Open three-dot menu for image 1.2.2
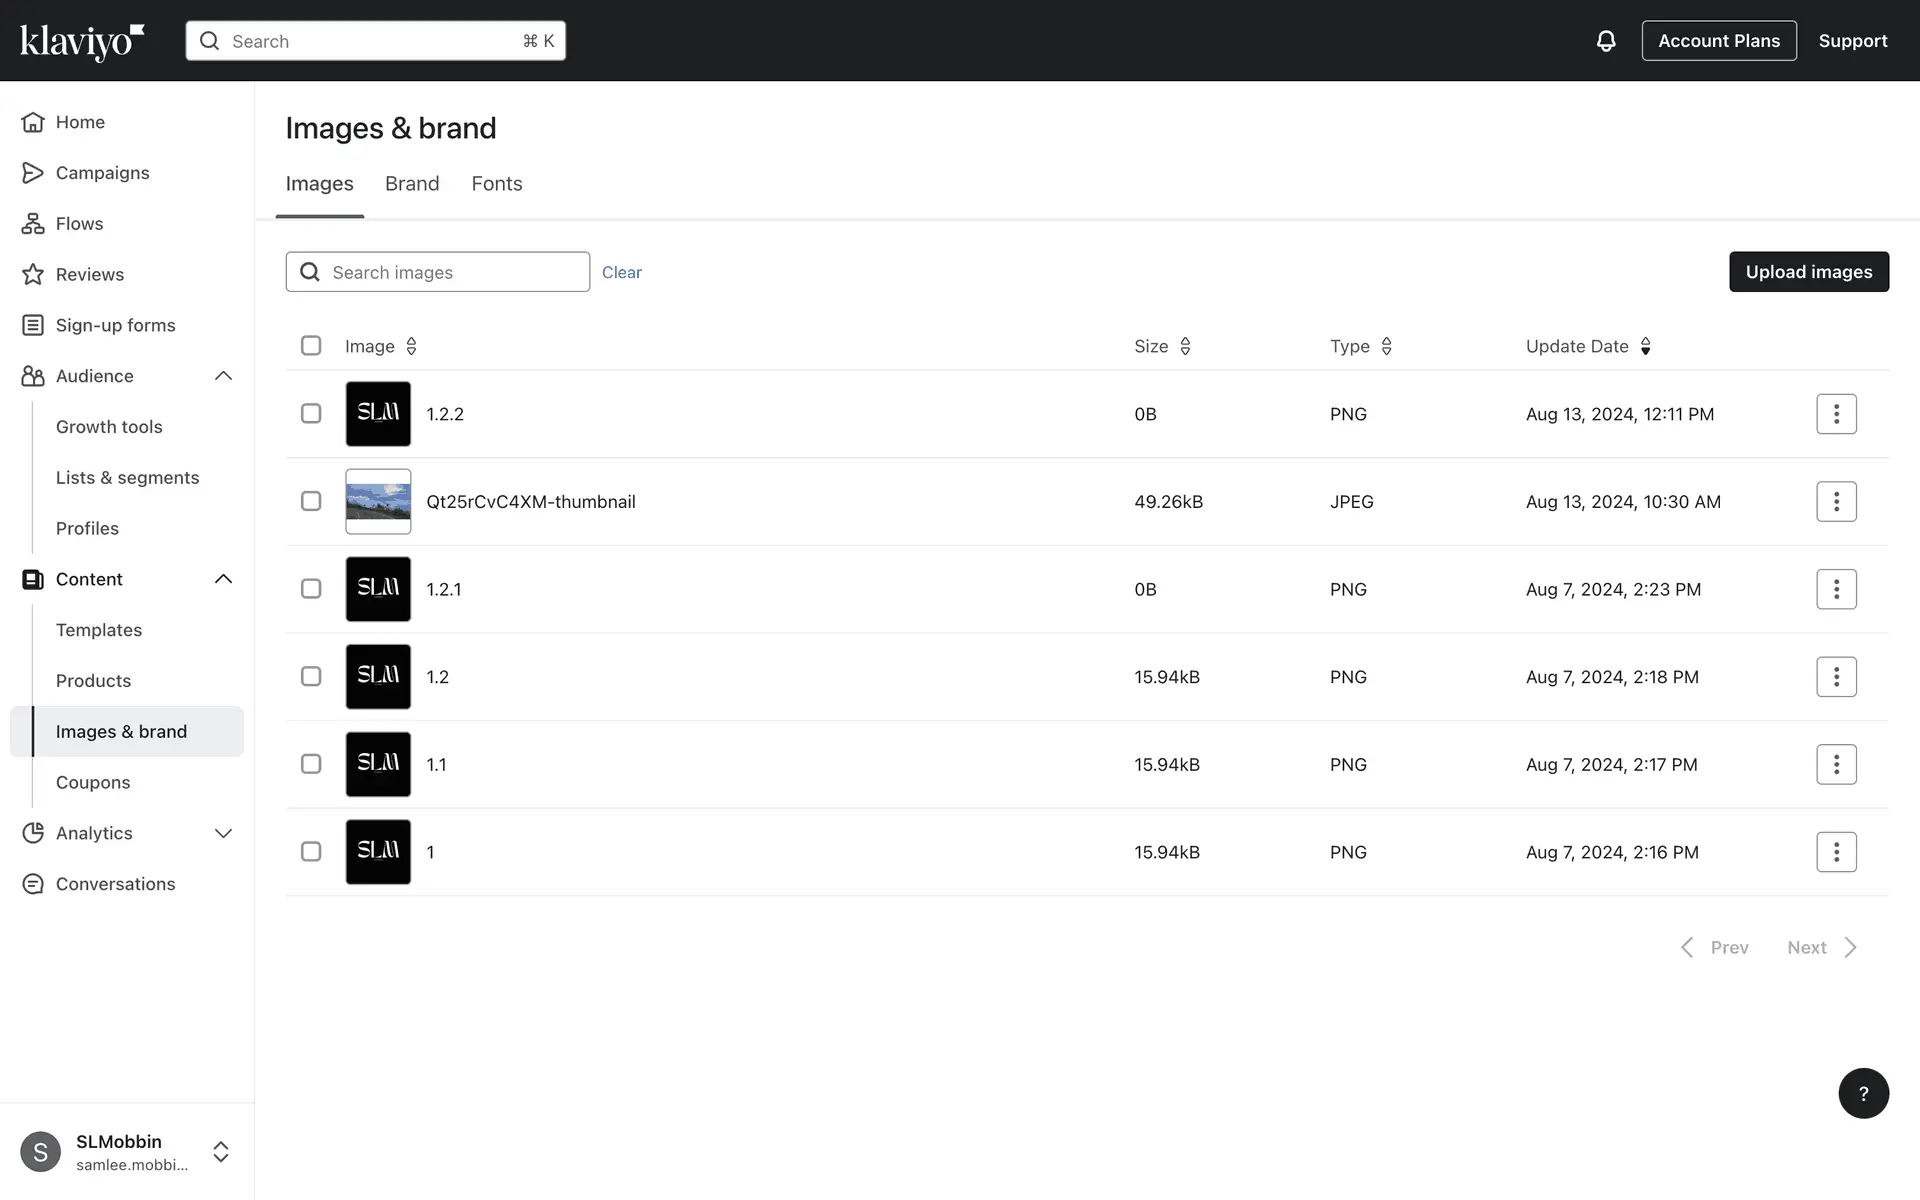 1836,414
